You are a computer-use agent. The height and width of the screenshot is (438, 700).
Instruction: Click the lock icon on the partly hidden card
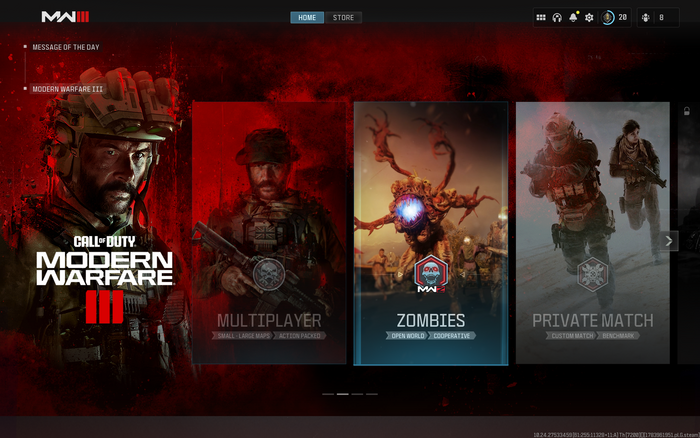click(687, 111)
